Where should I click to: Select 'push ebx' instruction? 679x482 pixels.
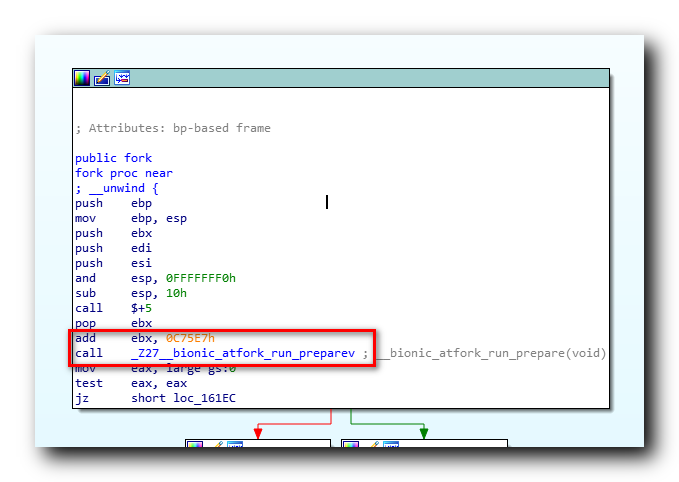pos(113,233)
